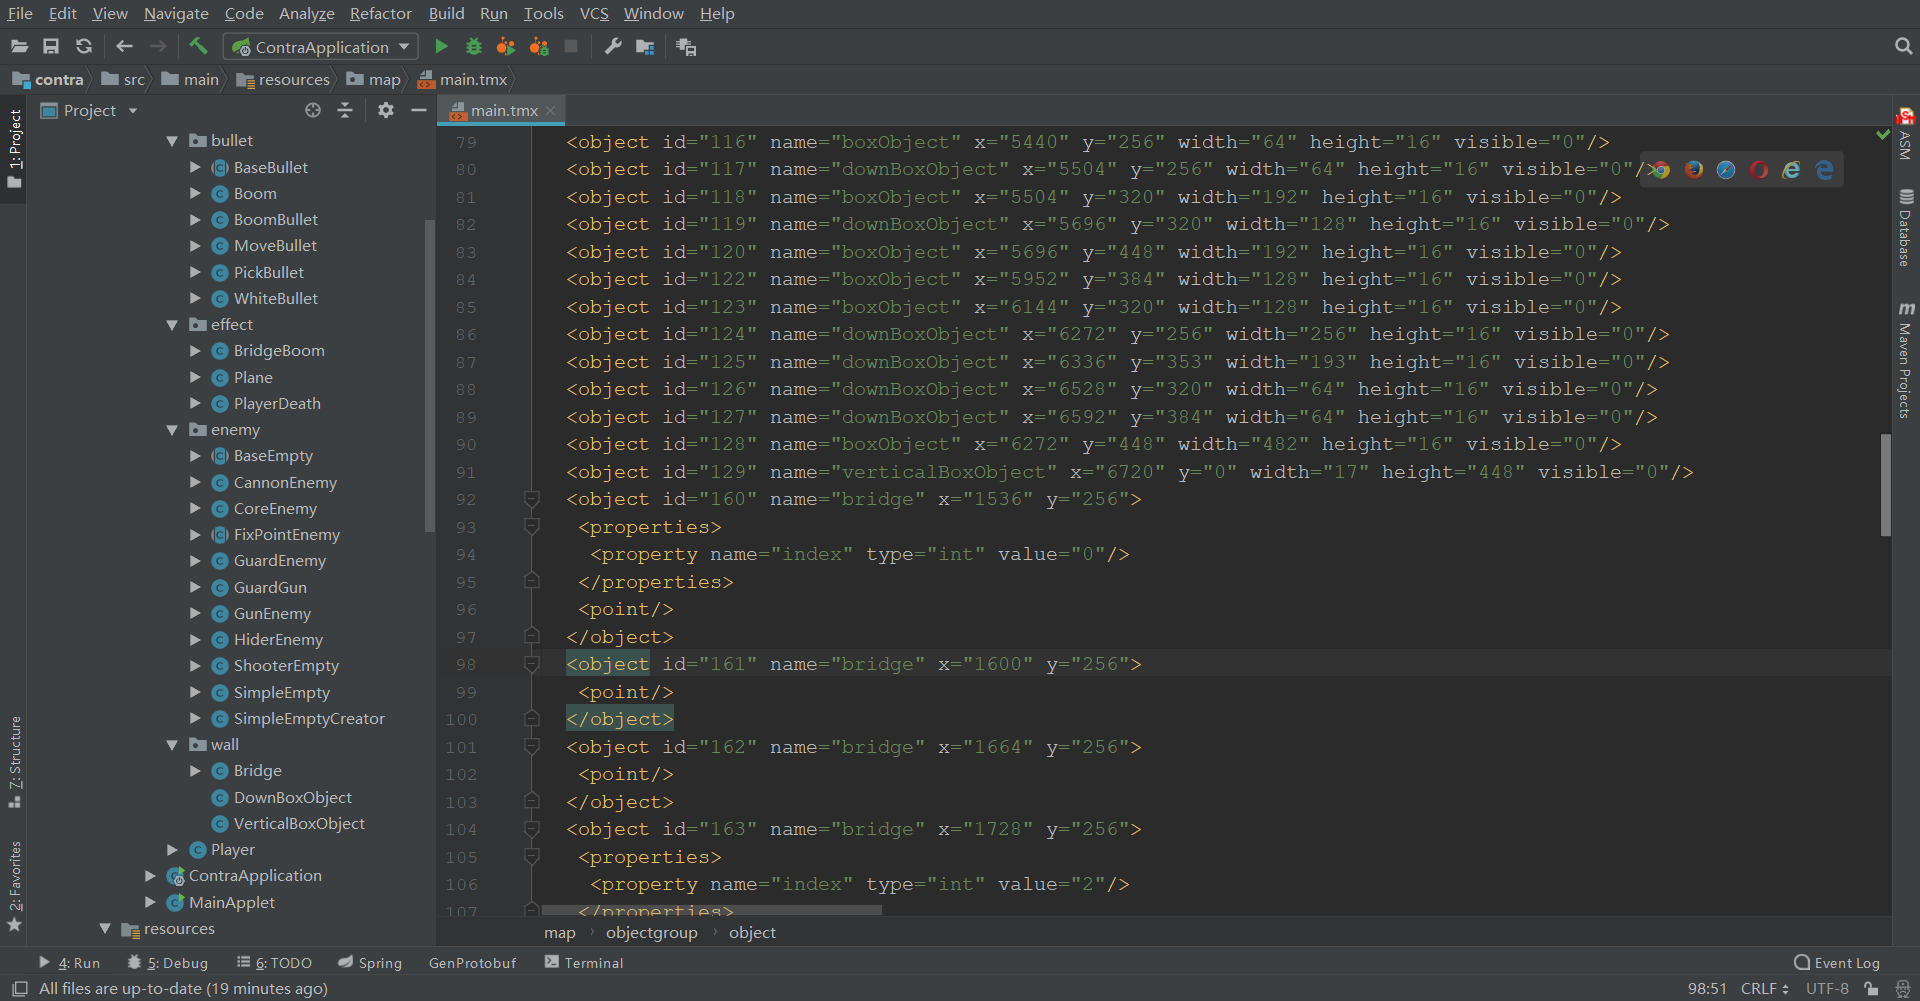The width and height of the screenshot is (1920, 1001).
Task: Toggle tool window quick access icon
Action: (x=19, y=989)
